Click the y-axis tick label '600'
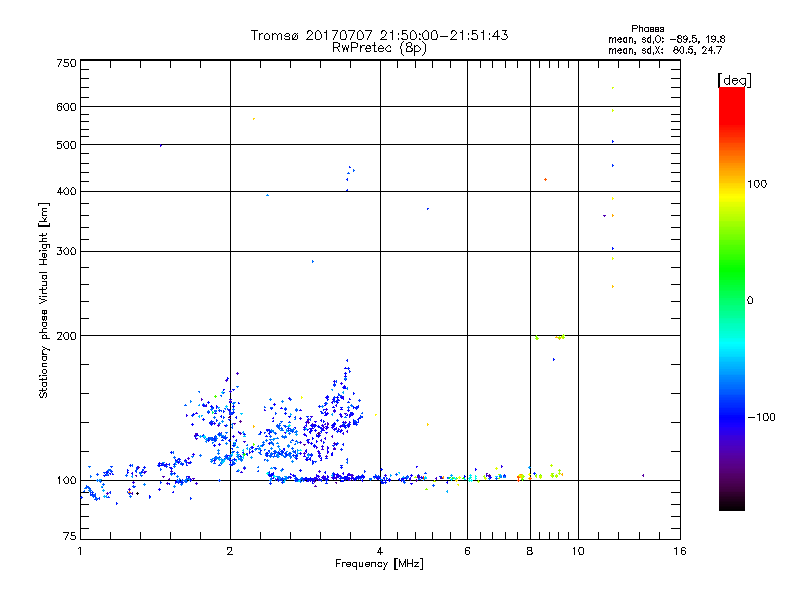 [x=66, y=107]
